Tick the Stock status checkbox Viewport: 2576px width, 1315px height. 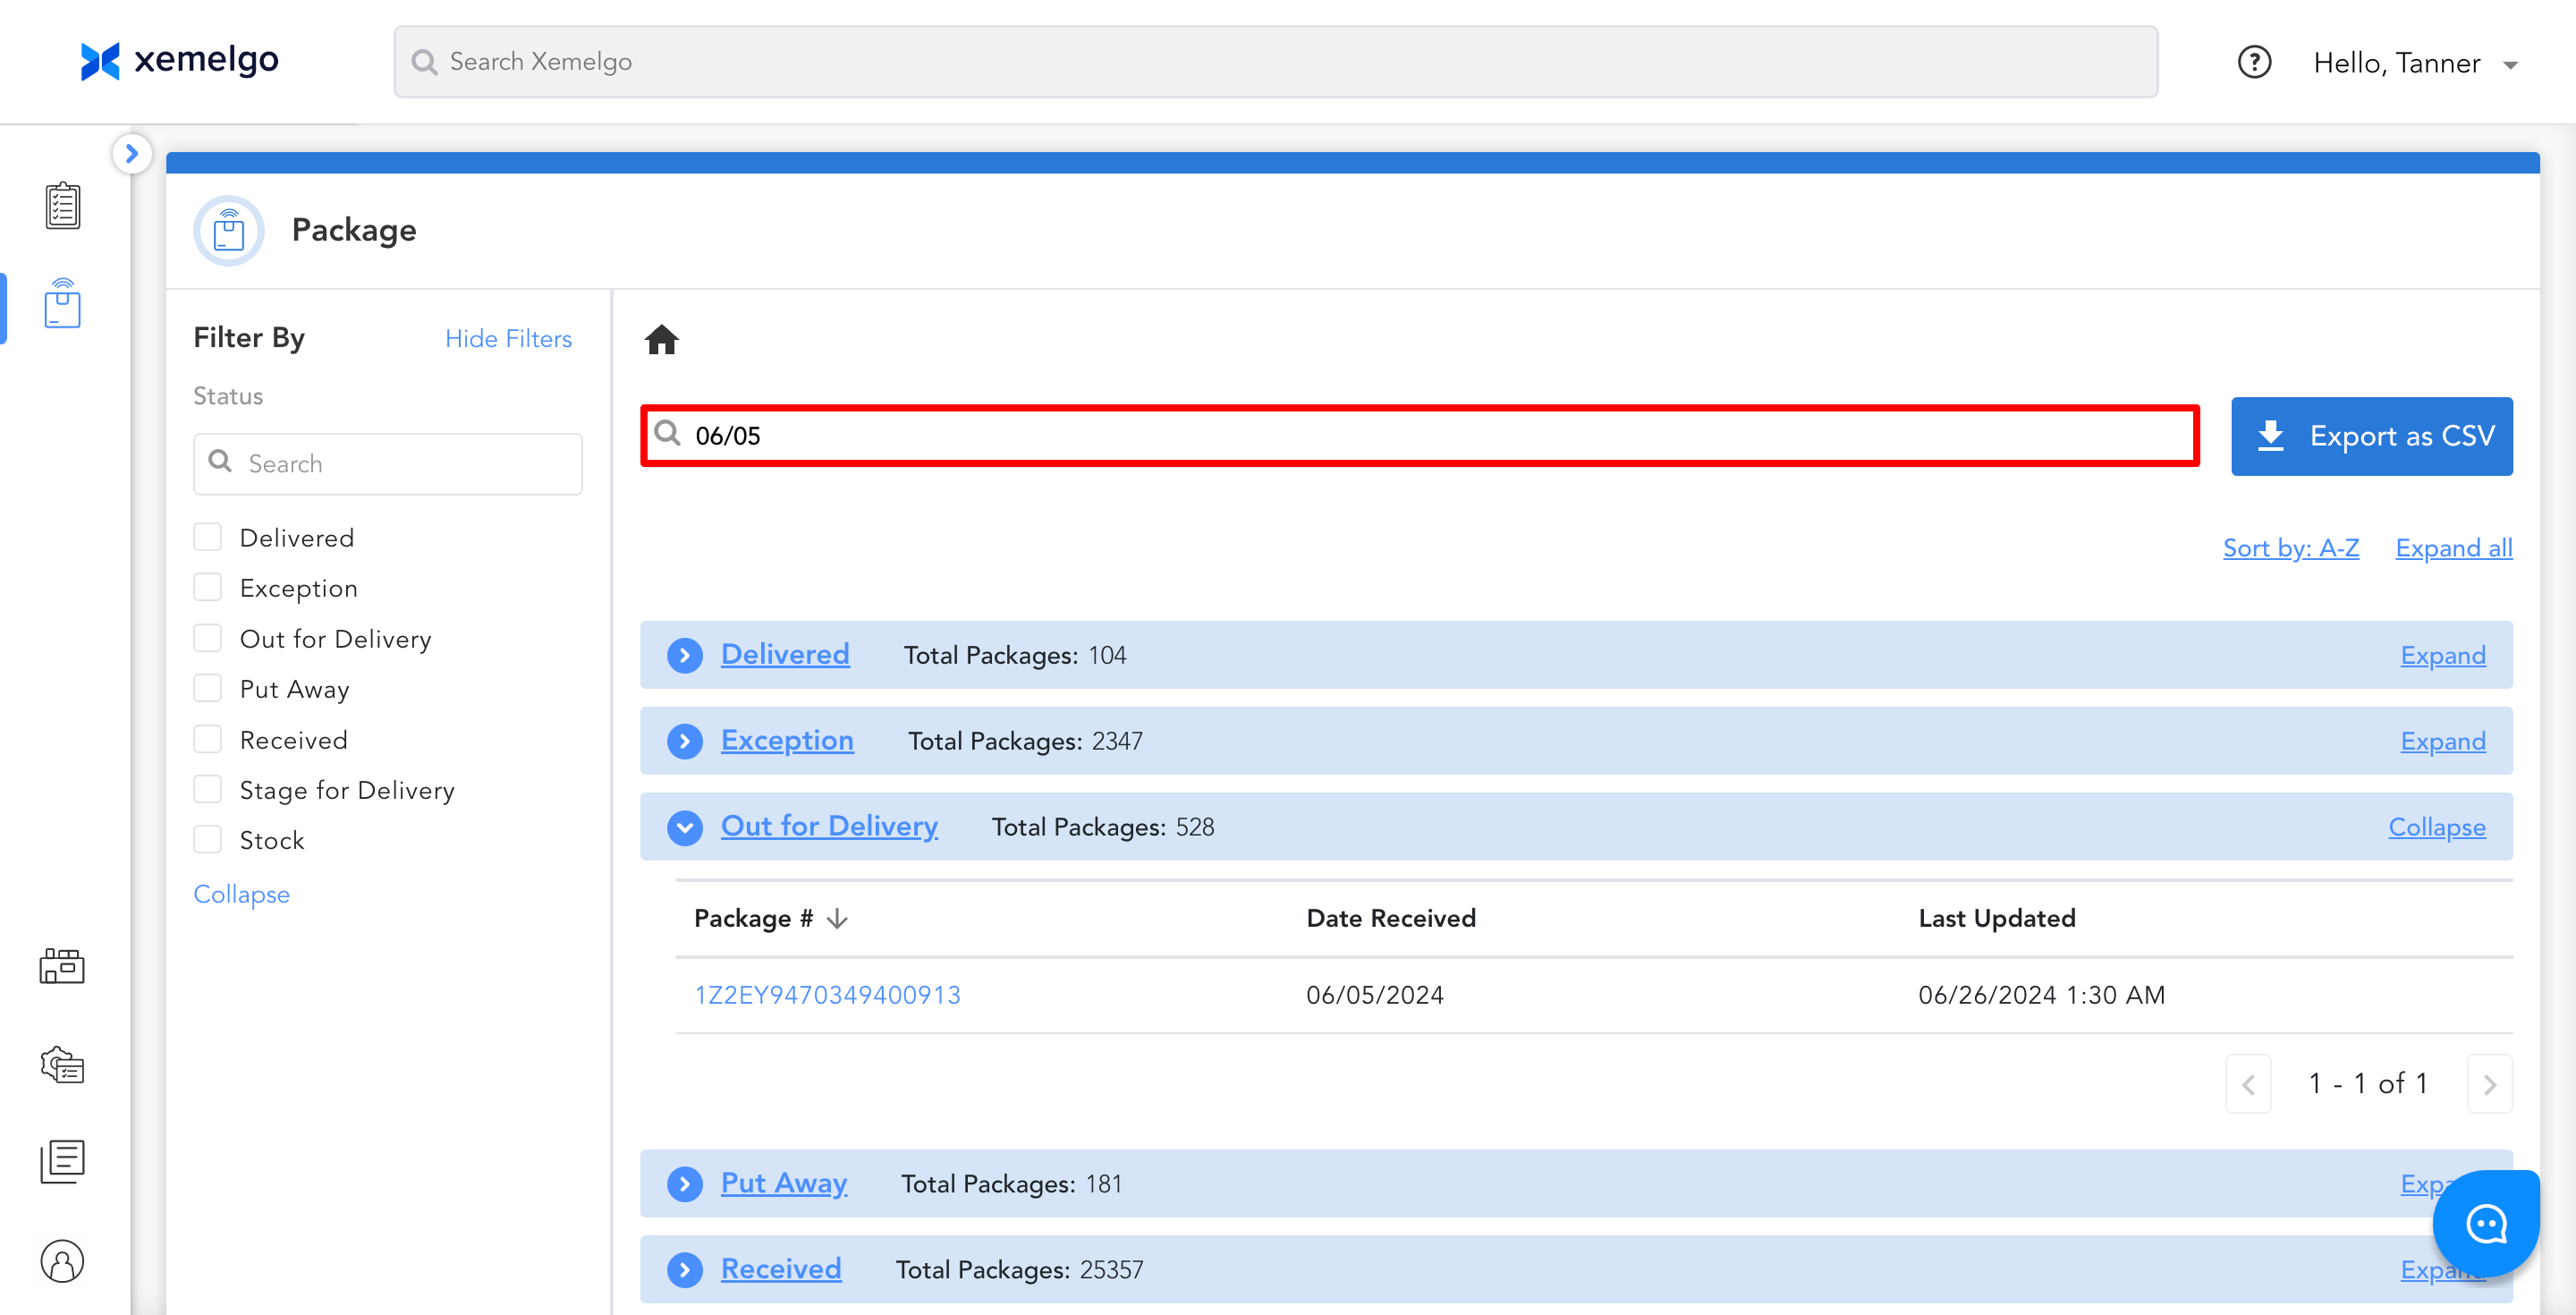(x=208, y=840)
